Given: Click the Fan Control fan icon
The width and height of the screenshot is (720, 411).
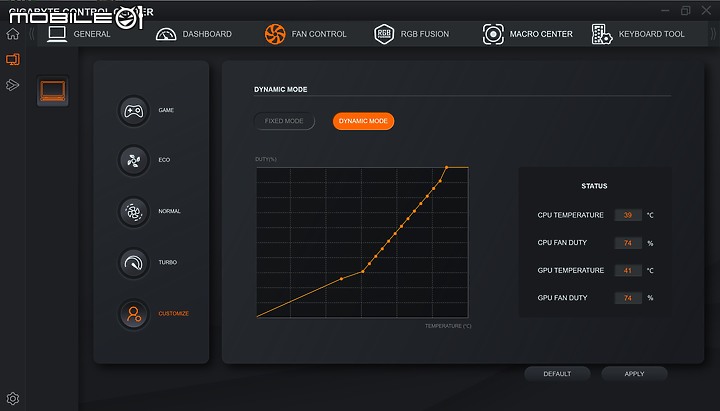Looking at the screenshot, I should click(x=275, y=34).
